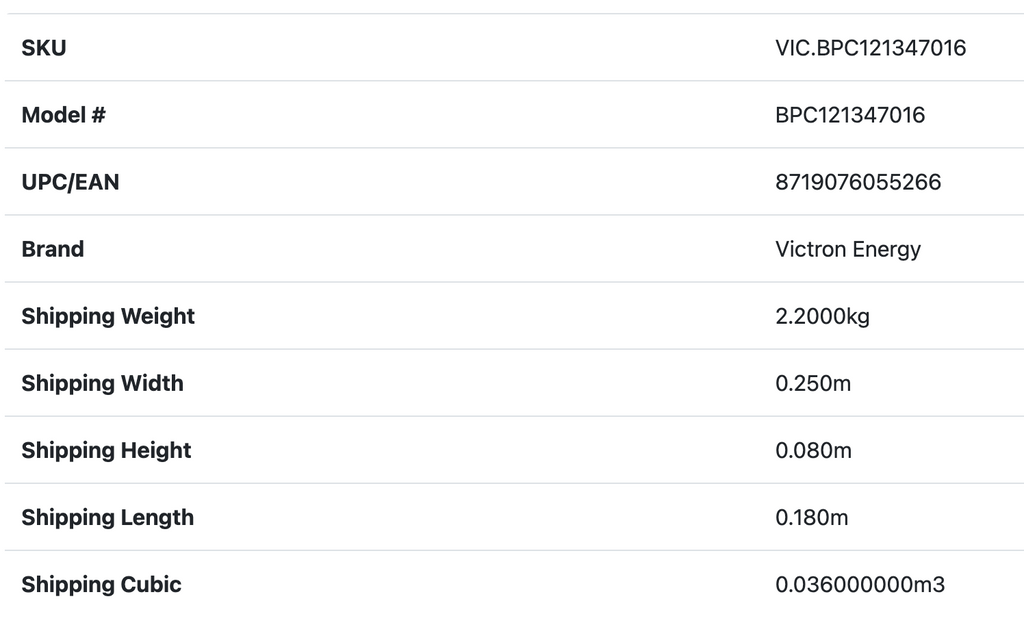This screenshot has width=1024, height=627.
Task: Select the weight value 2.2000kg
Action: (822, 316)
